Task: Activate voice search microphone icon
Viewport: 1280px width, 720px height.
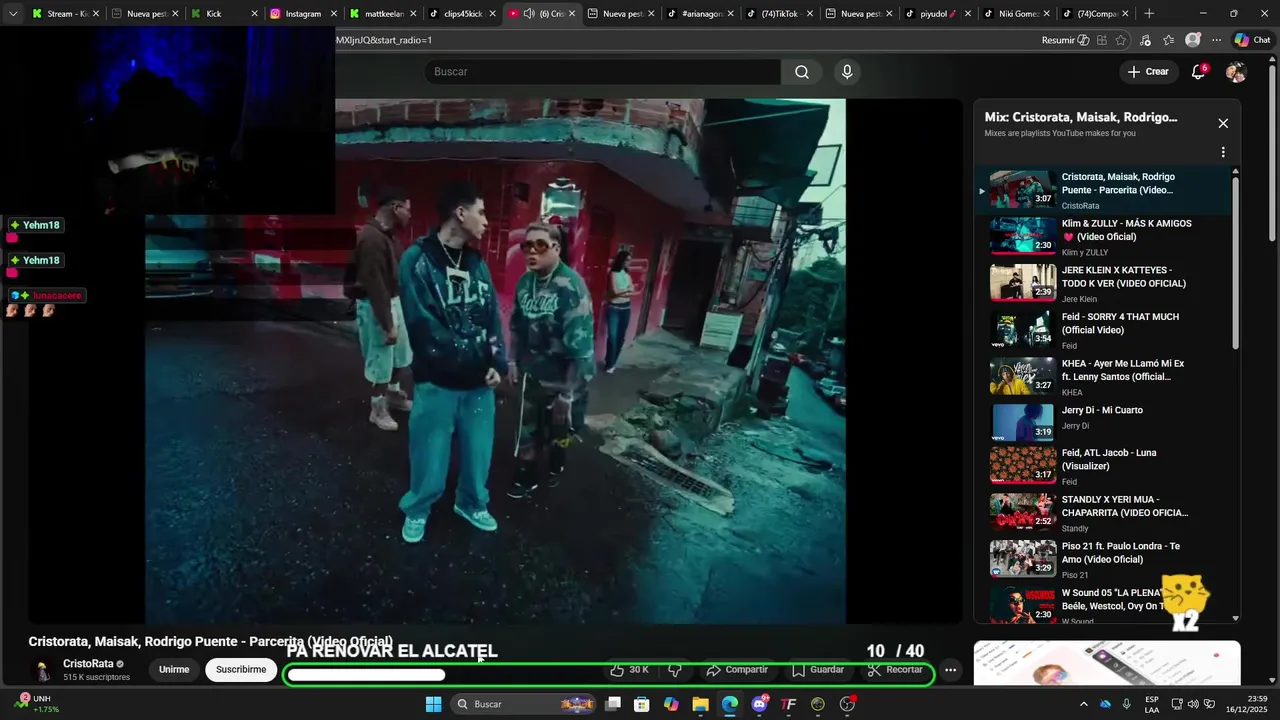Action: point(847,72)
